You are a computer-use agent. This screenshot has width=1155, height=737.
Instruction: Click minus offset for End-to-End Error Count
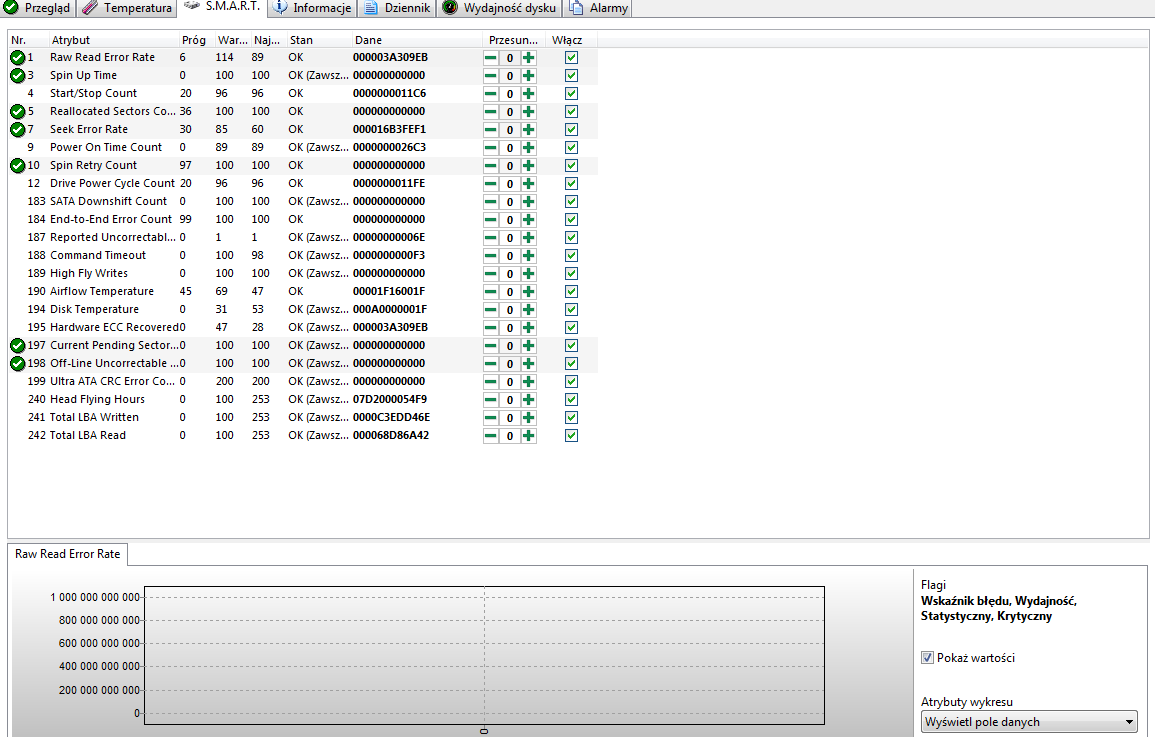coord(491,219)
